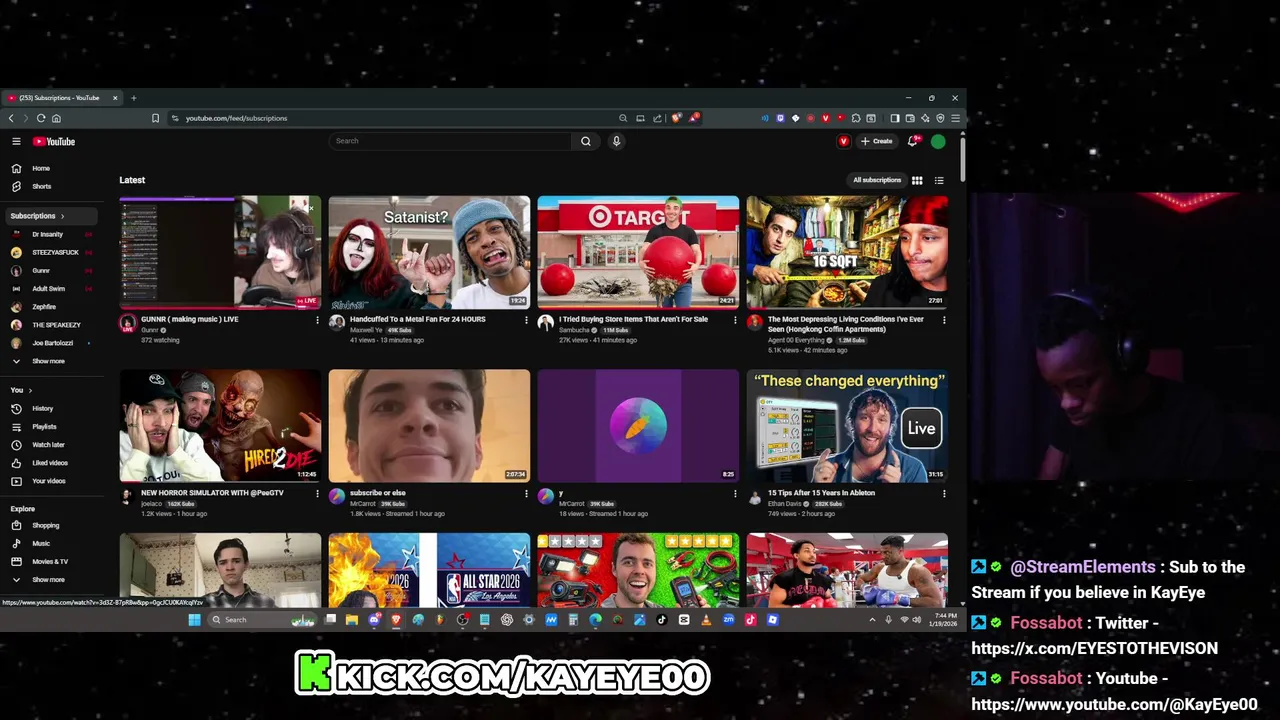The width and height of the screenshot is (1280, 720).
Task: Click Ethan Davis channel name
Action: (x=784, y=504)
